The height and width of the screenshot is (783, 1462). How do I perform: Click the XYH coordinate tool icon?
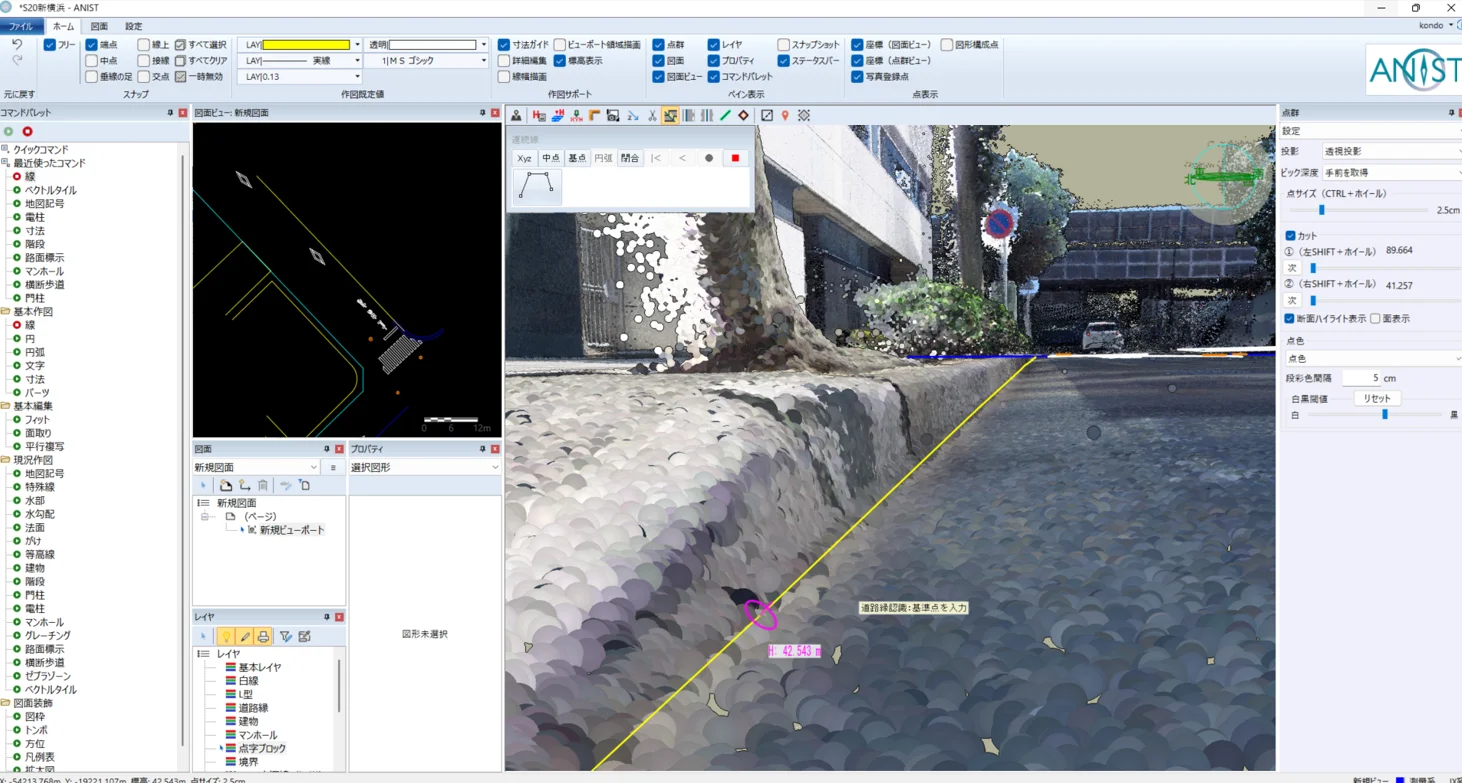(x=576, y=116)
